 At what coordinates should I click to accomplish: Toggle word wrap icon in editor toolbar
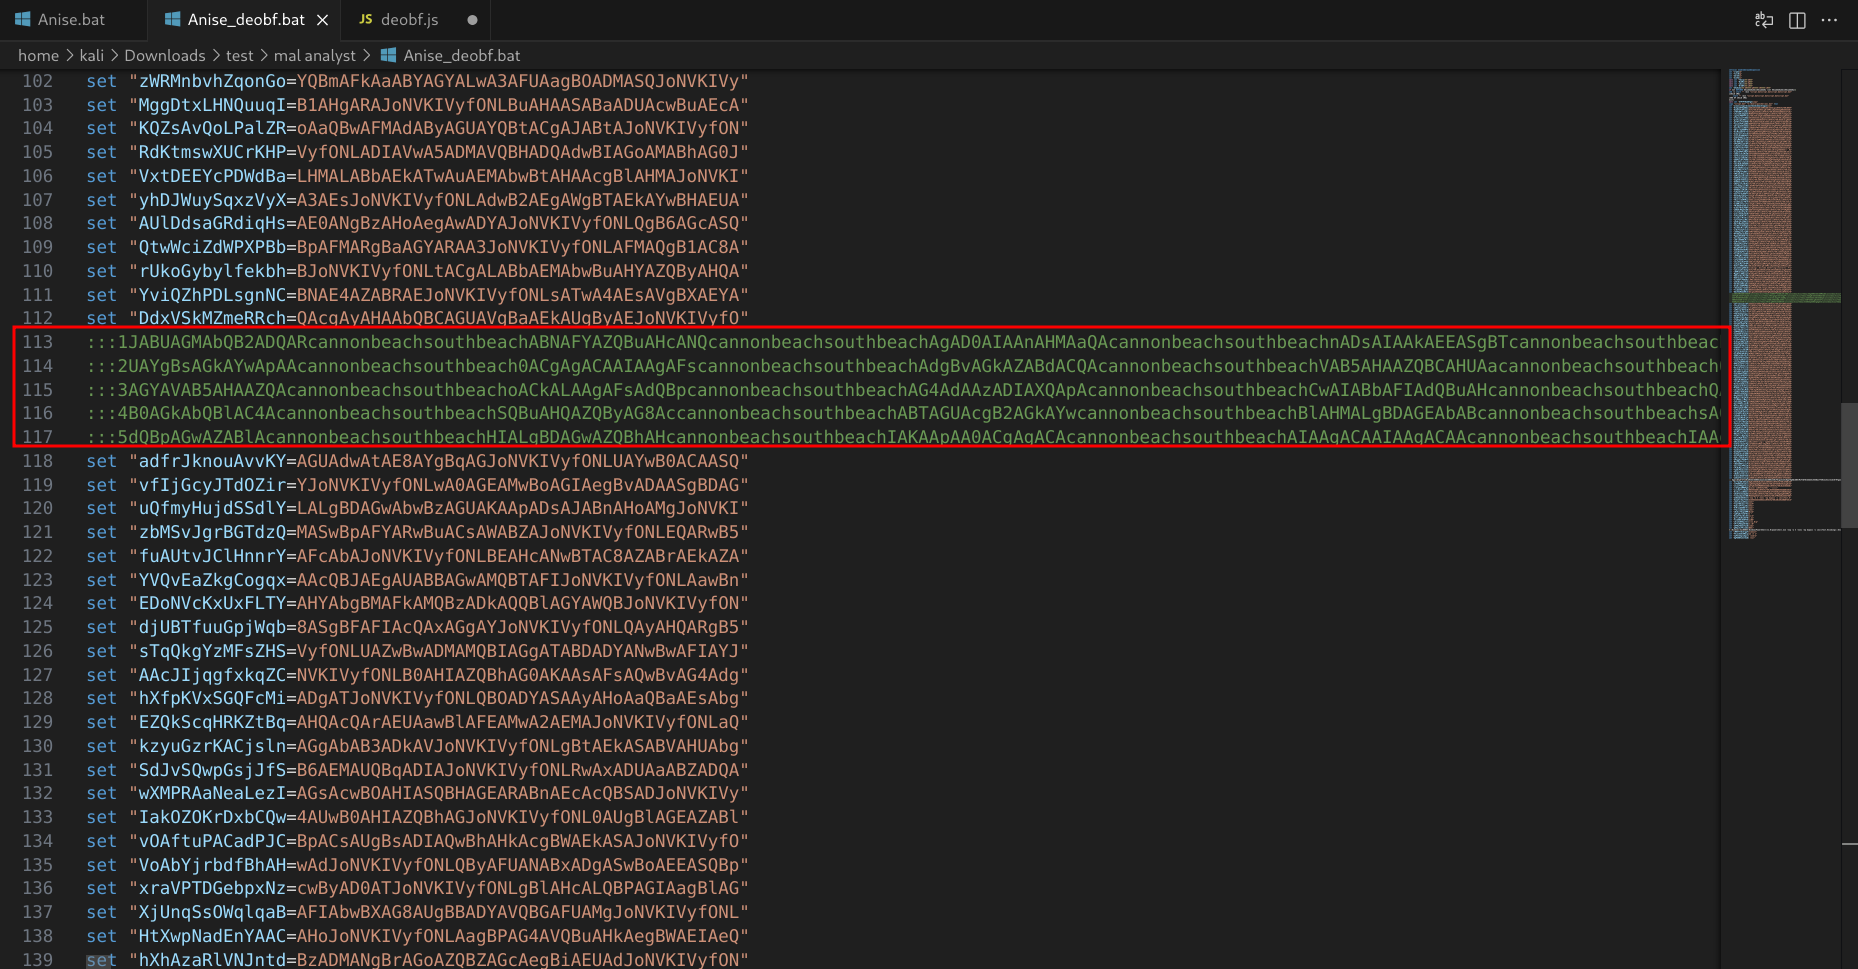pyautogui.click(x=1764, y=20)
